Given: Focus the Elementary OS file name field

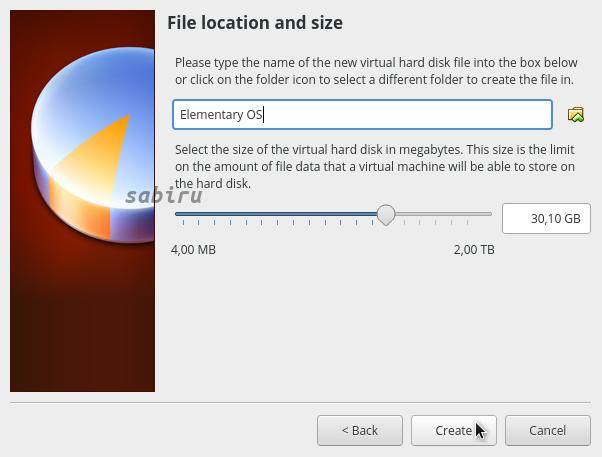Looking at the screenshot, I should pos(362,114).
